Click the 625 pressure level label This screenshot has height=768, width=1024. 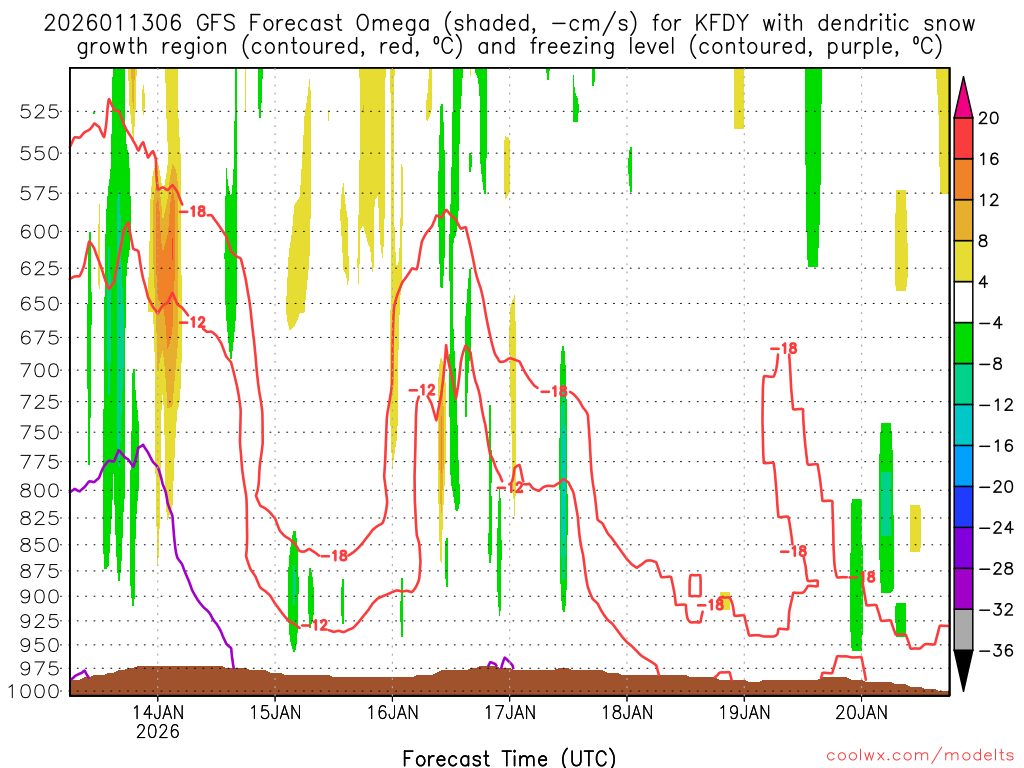tap(40, 268)
